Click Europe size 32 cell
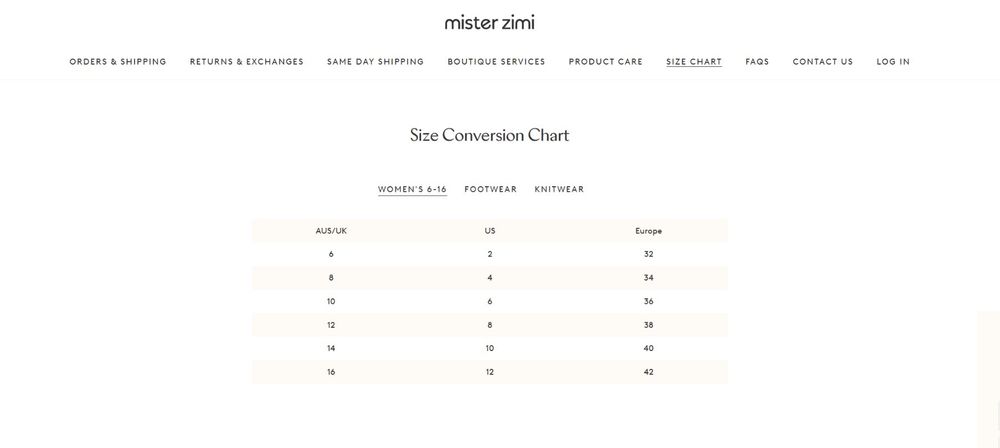 [649, 254]
